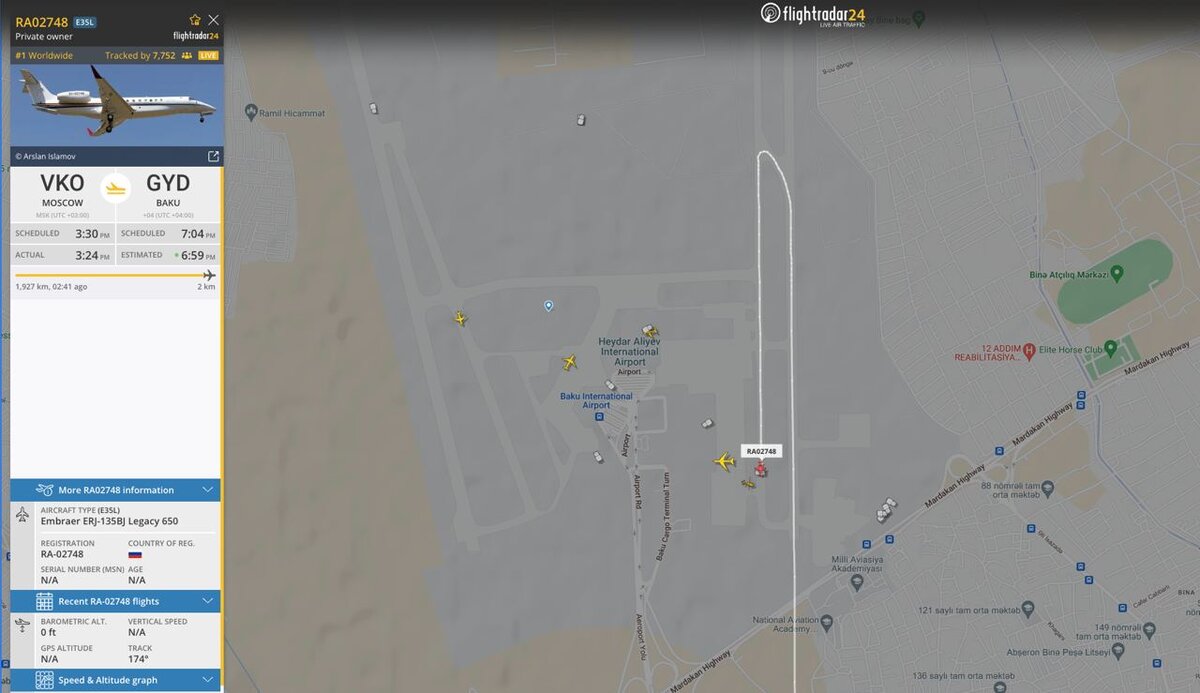The image size is (1200, 693).
Task: Click the E35L aircraft type badge
Action: [85, 21]
